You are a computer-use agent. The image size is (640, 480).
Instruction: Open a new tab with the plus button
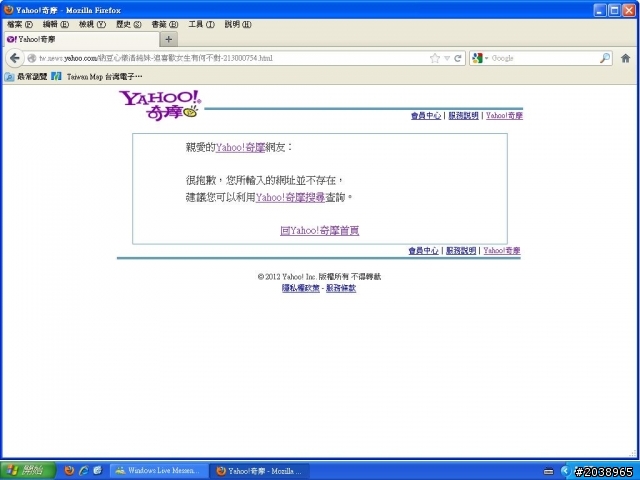(x=169, y=39)
